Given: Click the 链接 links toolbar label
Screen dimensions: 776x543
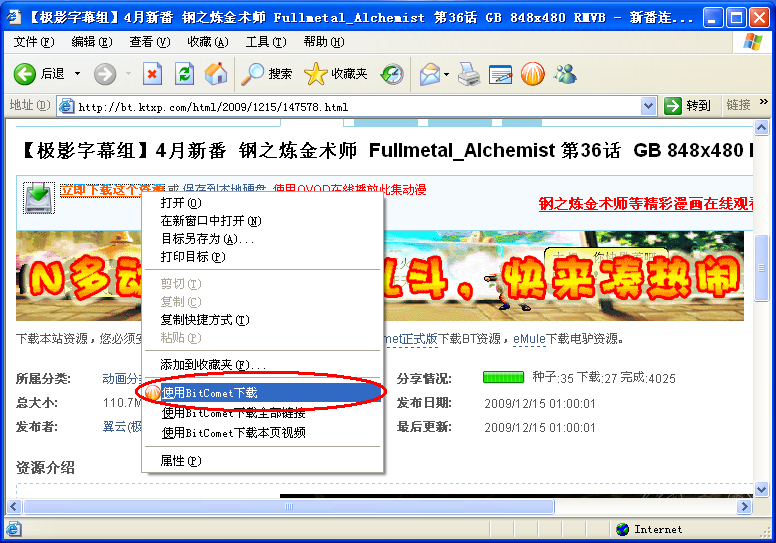Looking at the screenshot, I should 738,105.
